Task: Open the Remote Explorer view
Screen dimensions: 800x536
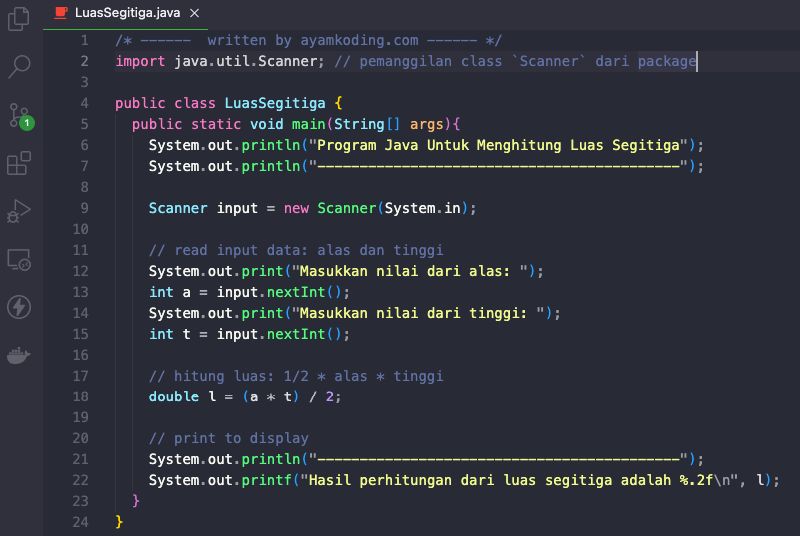Action: (19, 260)
